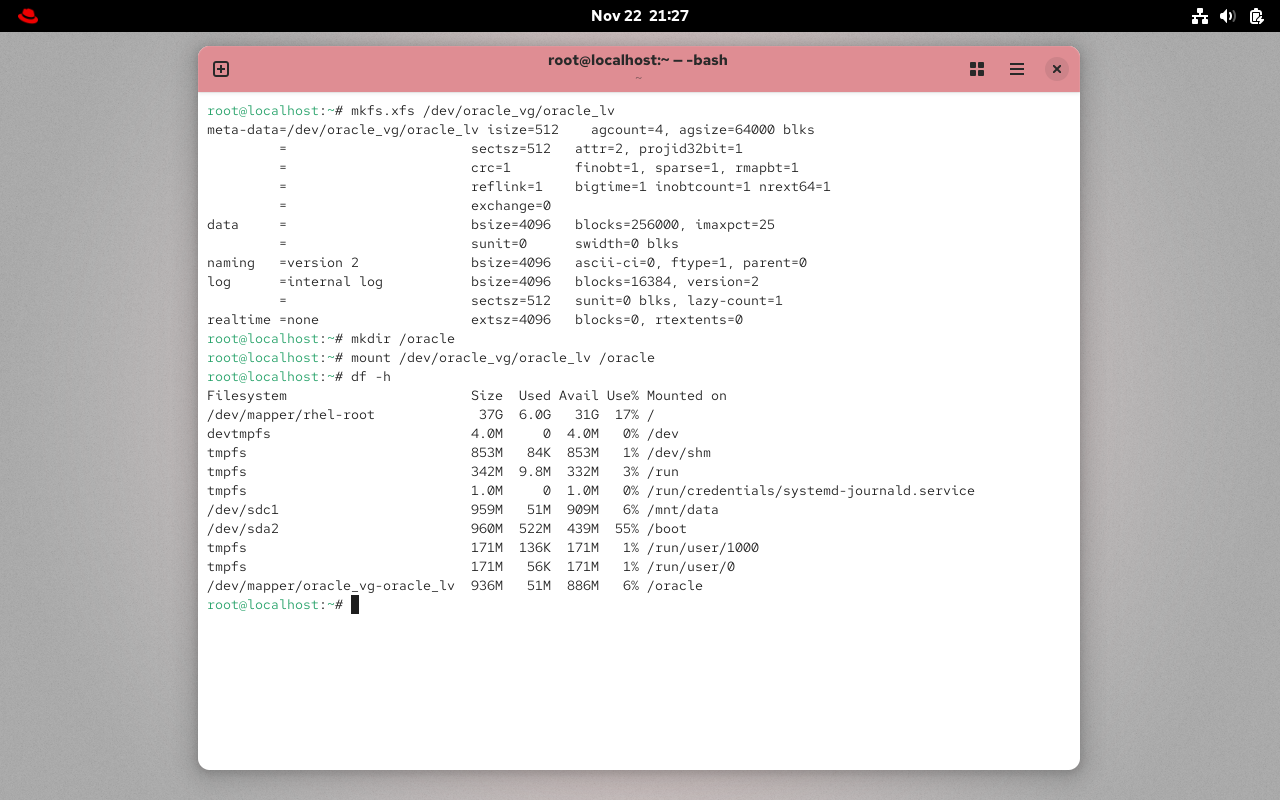Click the /dev/mapper/rhel-root filesystem entry
1280x800 pixels.
point(290,414)
